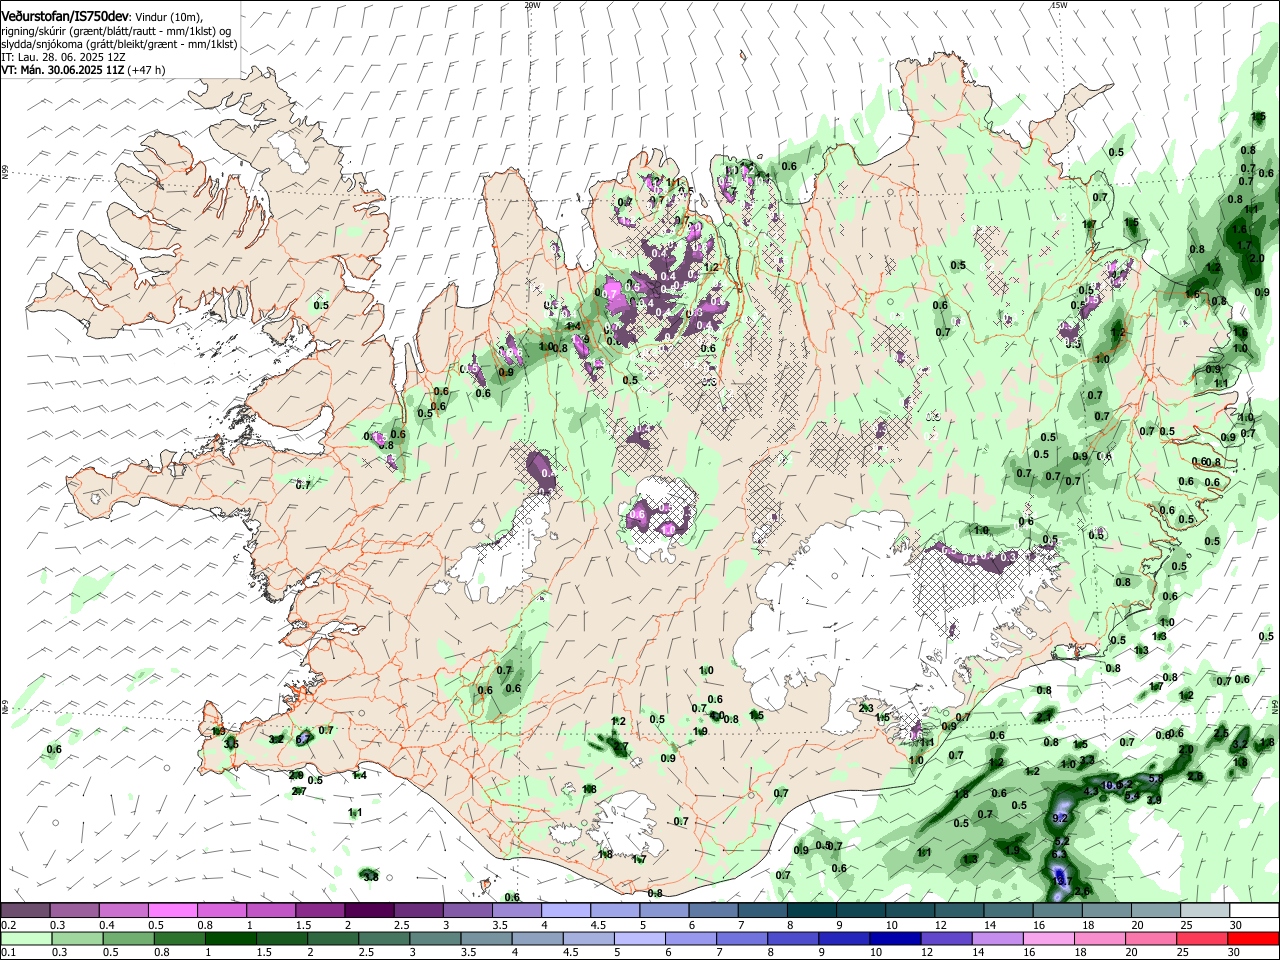Click the 3.8 rainfall value off southwest coast
This screenshot has width=1280, height=960.
point(370,876)
